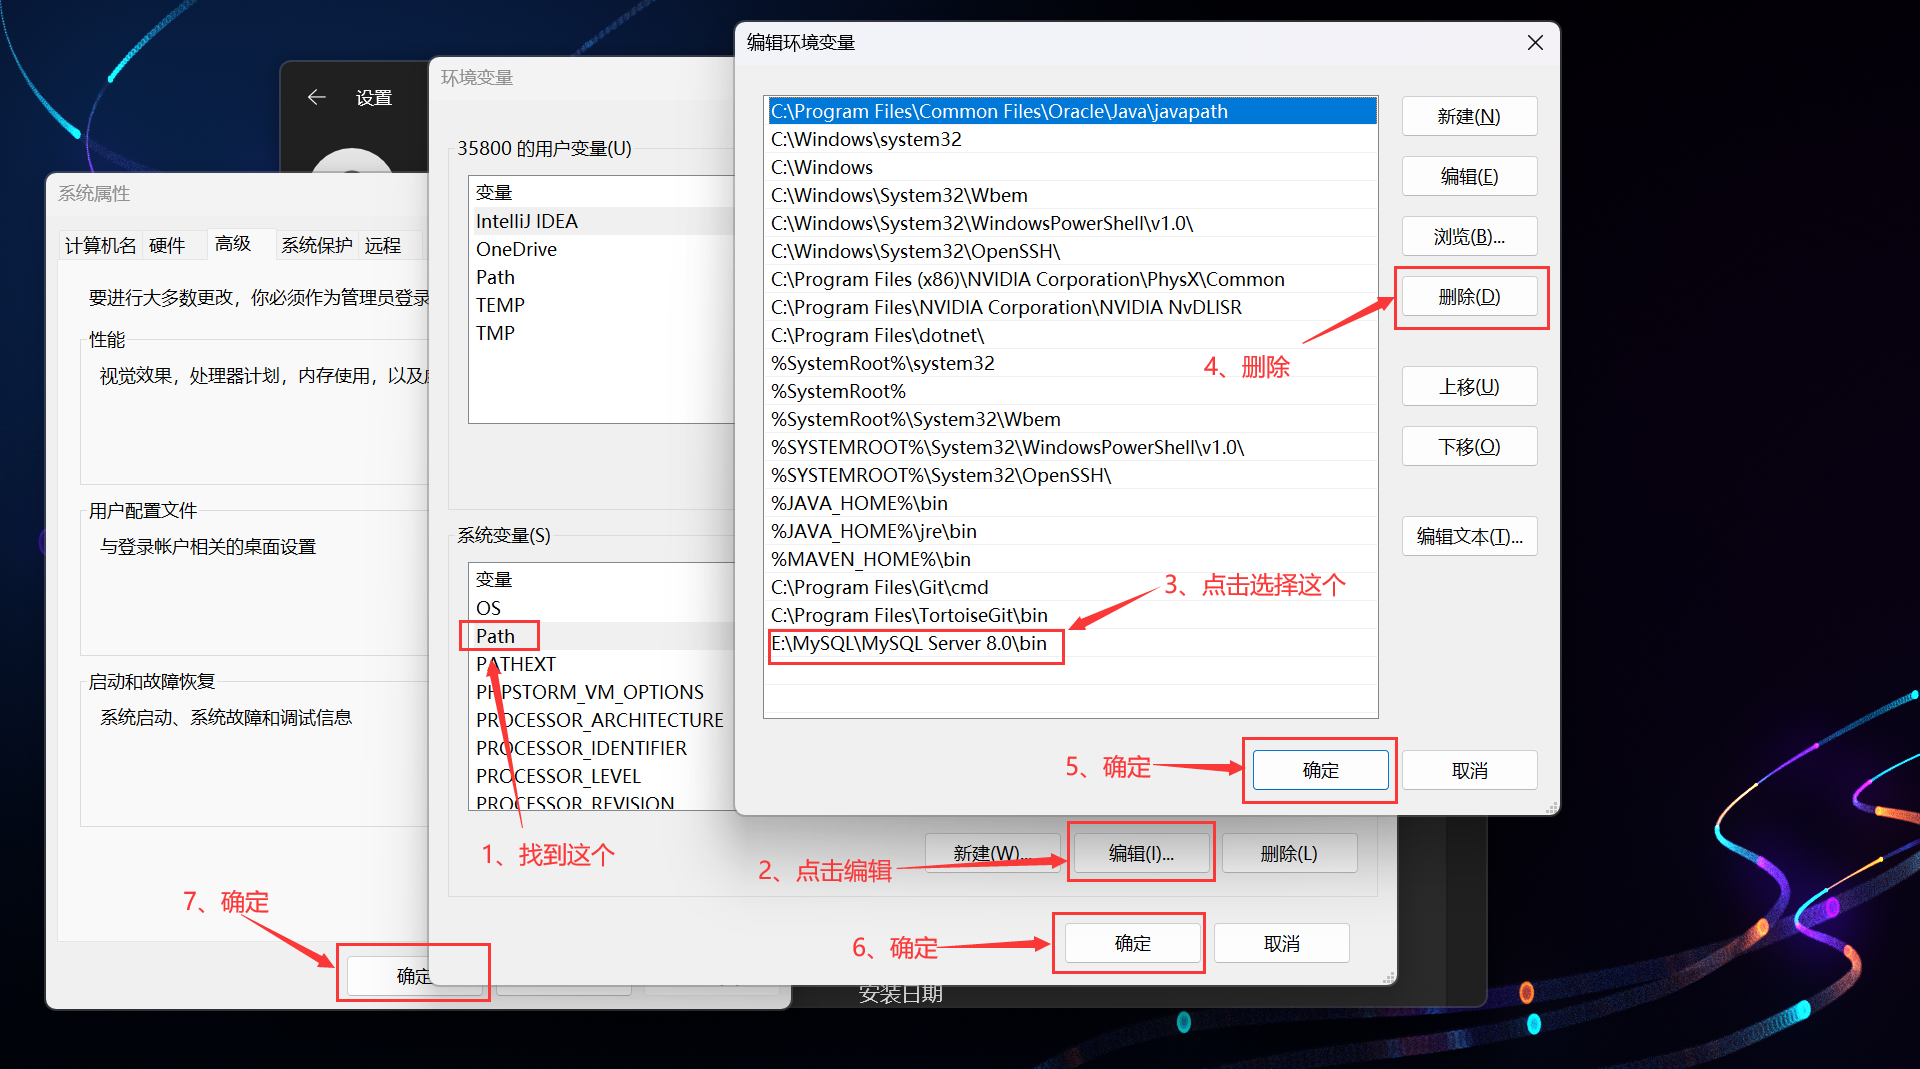Click 删除(D) to delete selected path

tap(1469, 296)
